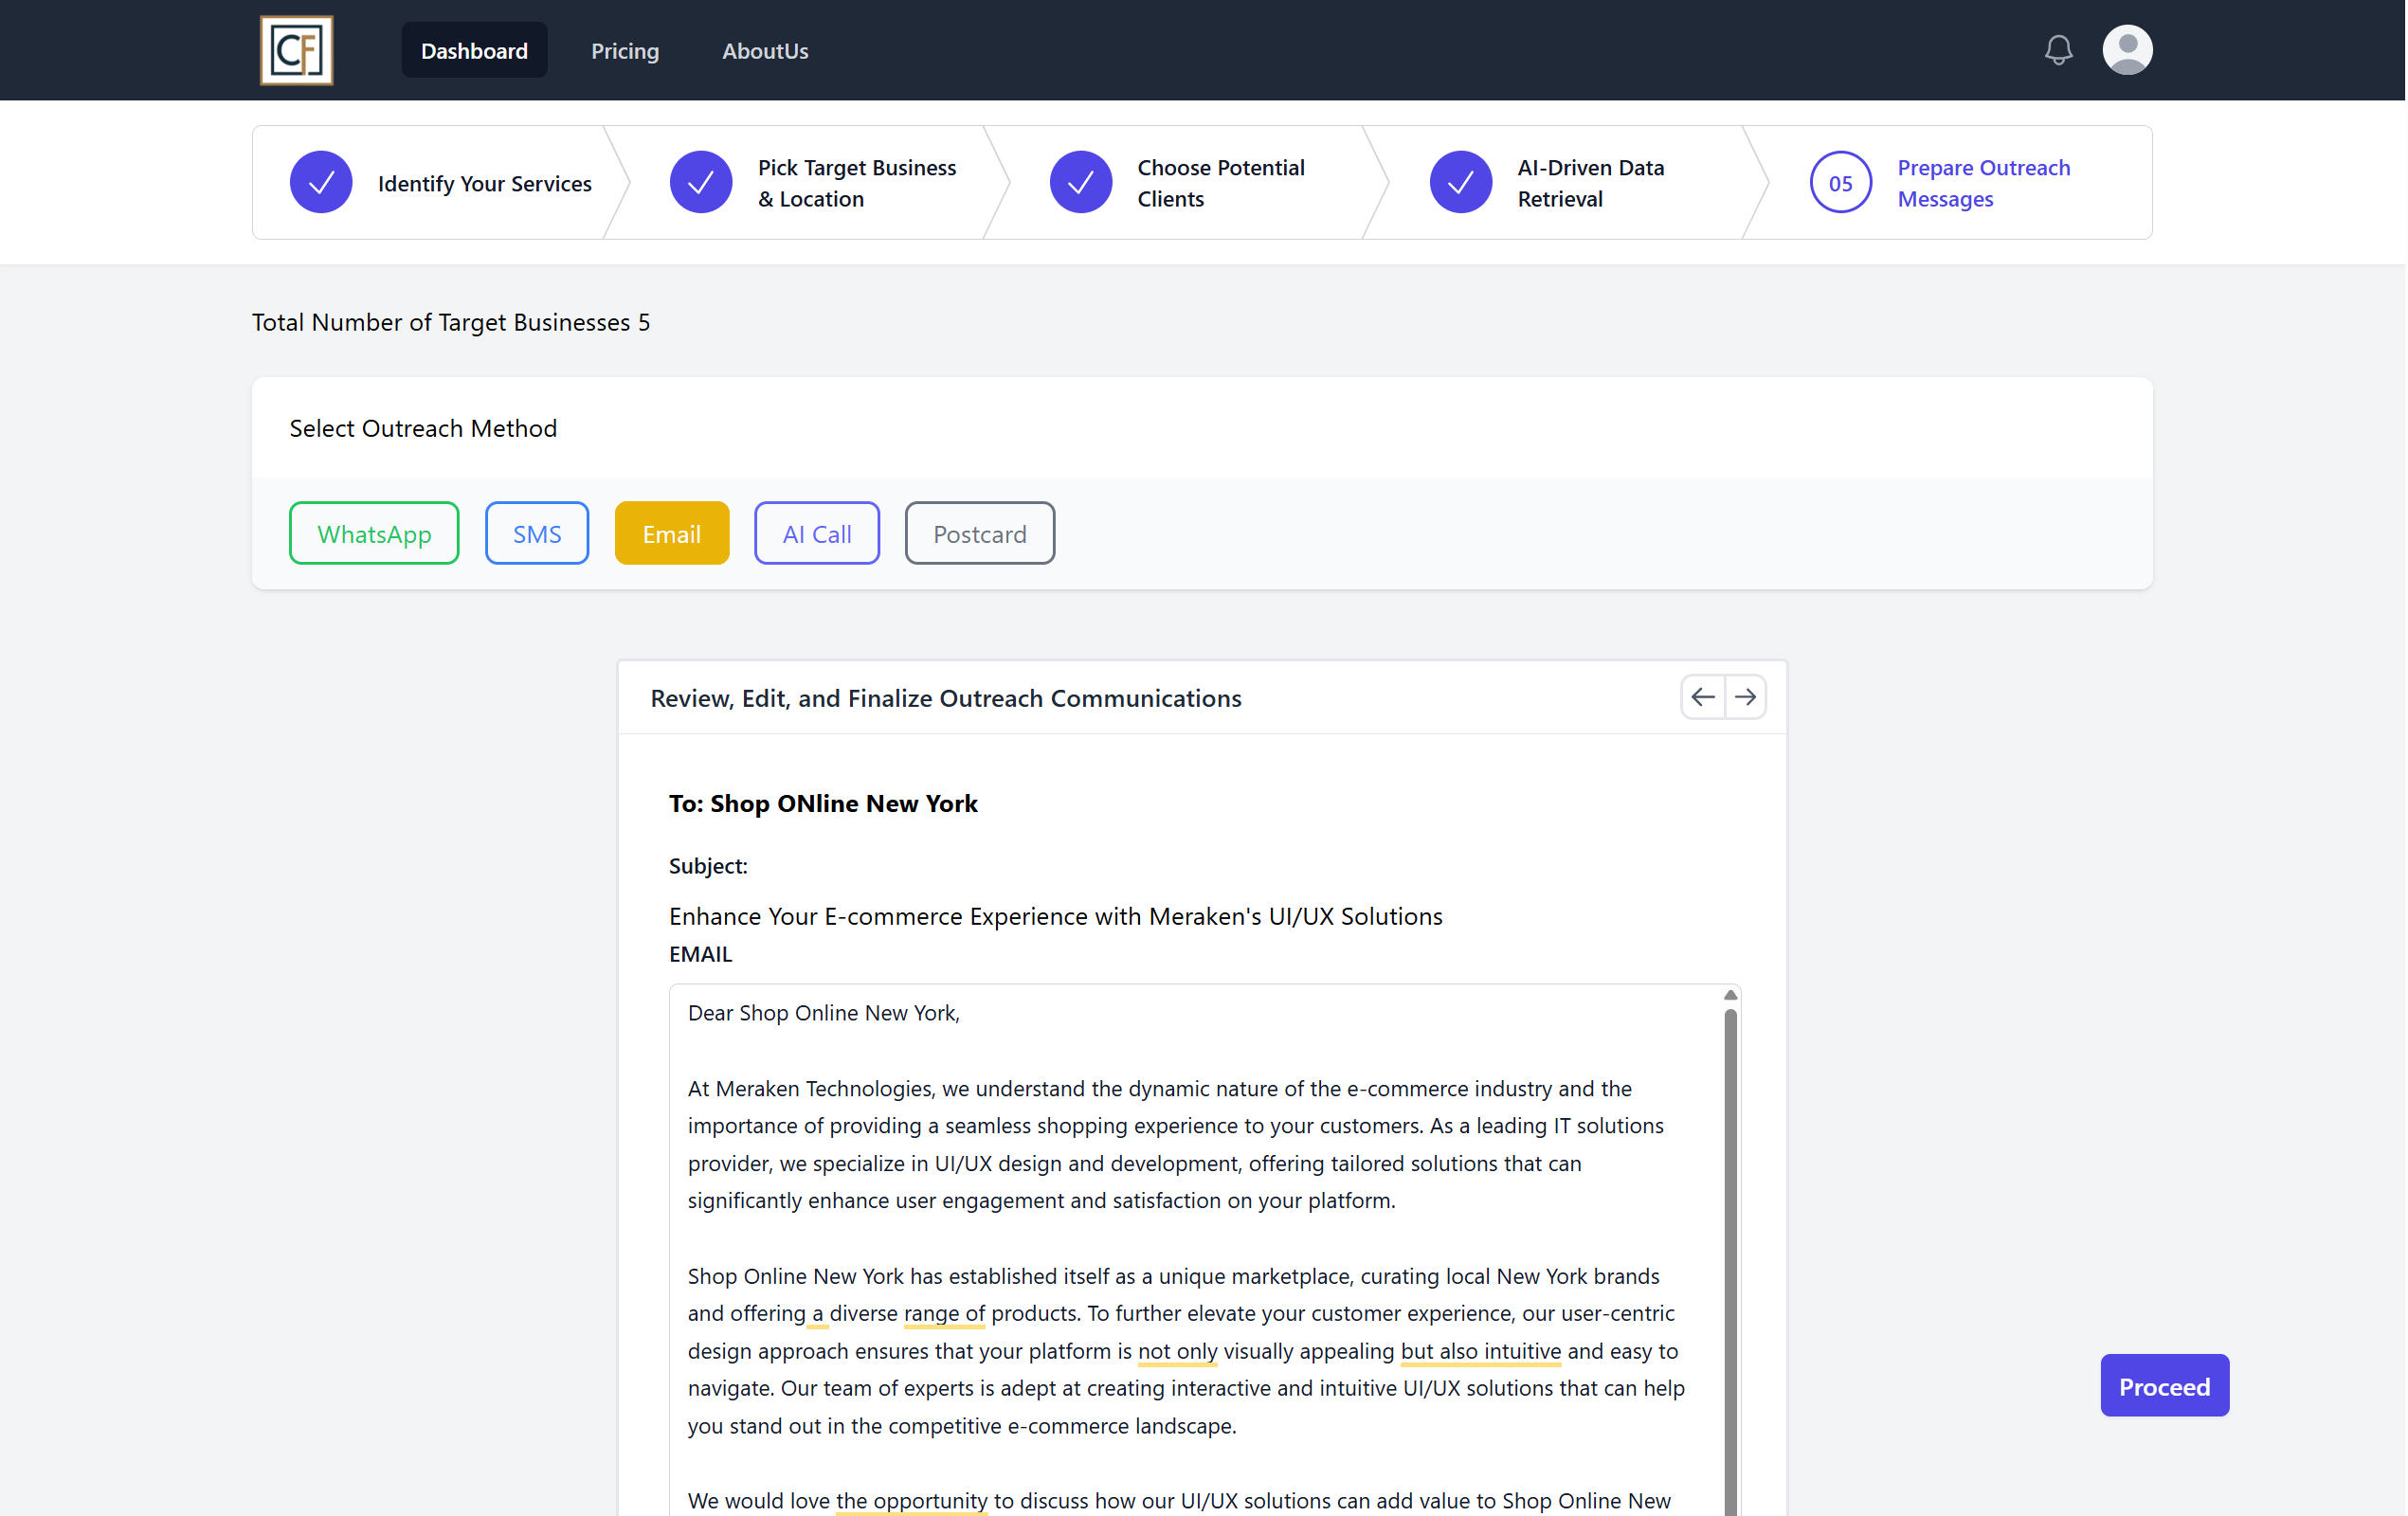The image size is (2408, 1516).
Task: Open the user profile avatar
Action: click(2127, 50)
